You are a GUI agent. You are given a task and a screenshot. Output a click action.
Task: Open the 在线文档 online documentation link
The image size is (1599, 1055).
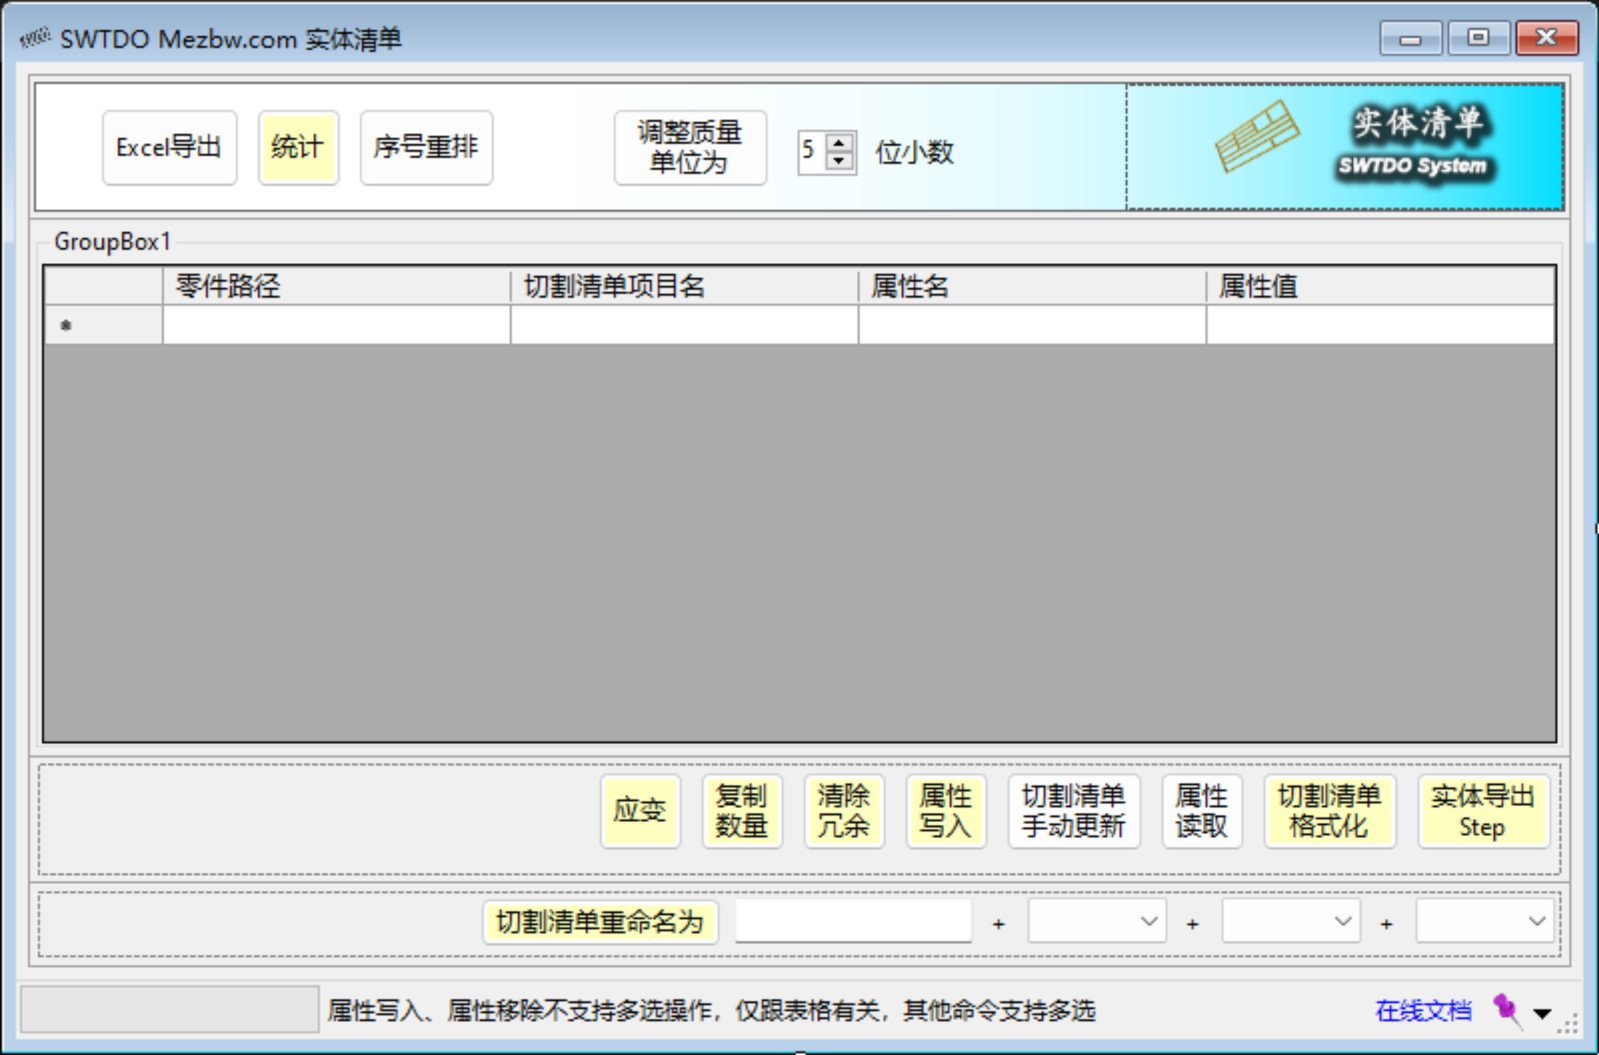(1423, 1011)
